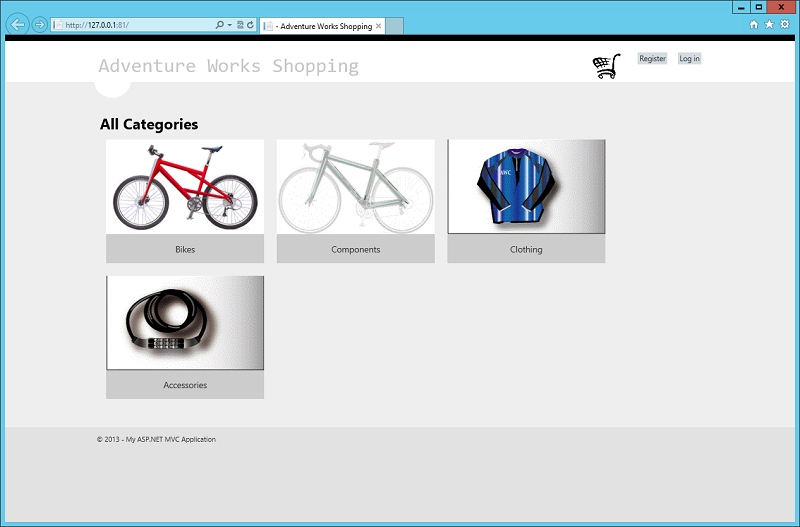Toggle the compatibility view icon
The width and height of the screenshot is (800, 527).
(240, 24)
